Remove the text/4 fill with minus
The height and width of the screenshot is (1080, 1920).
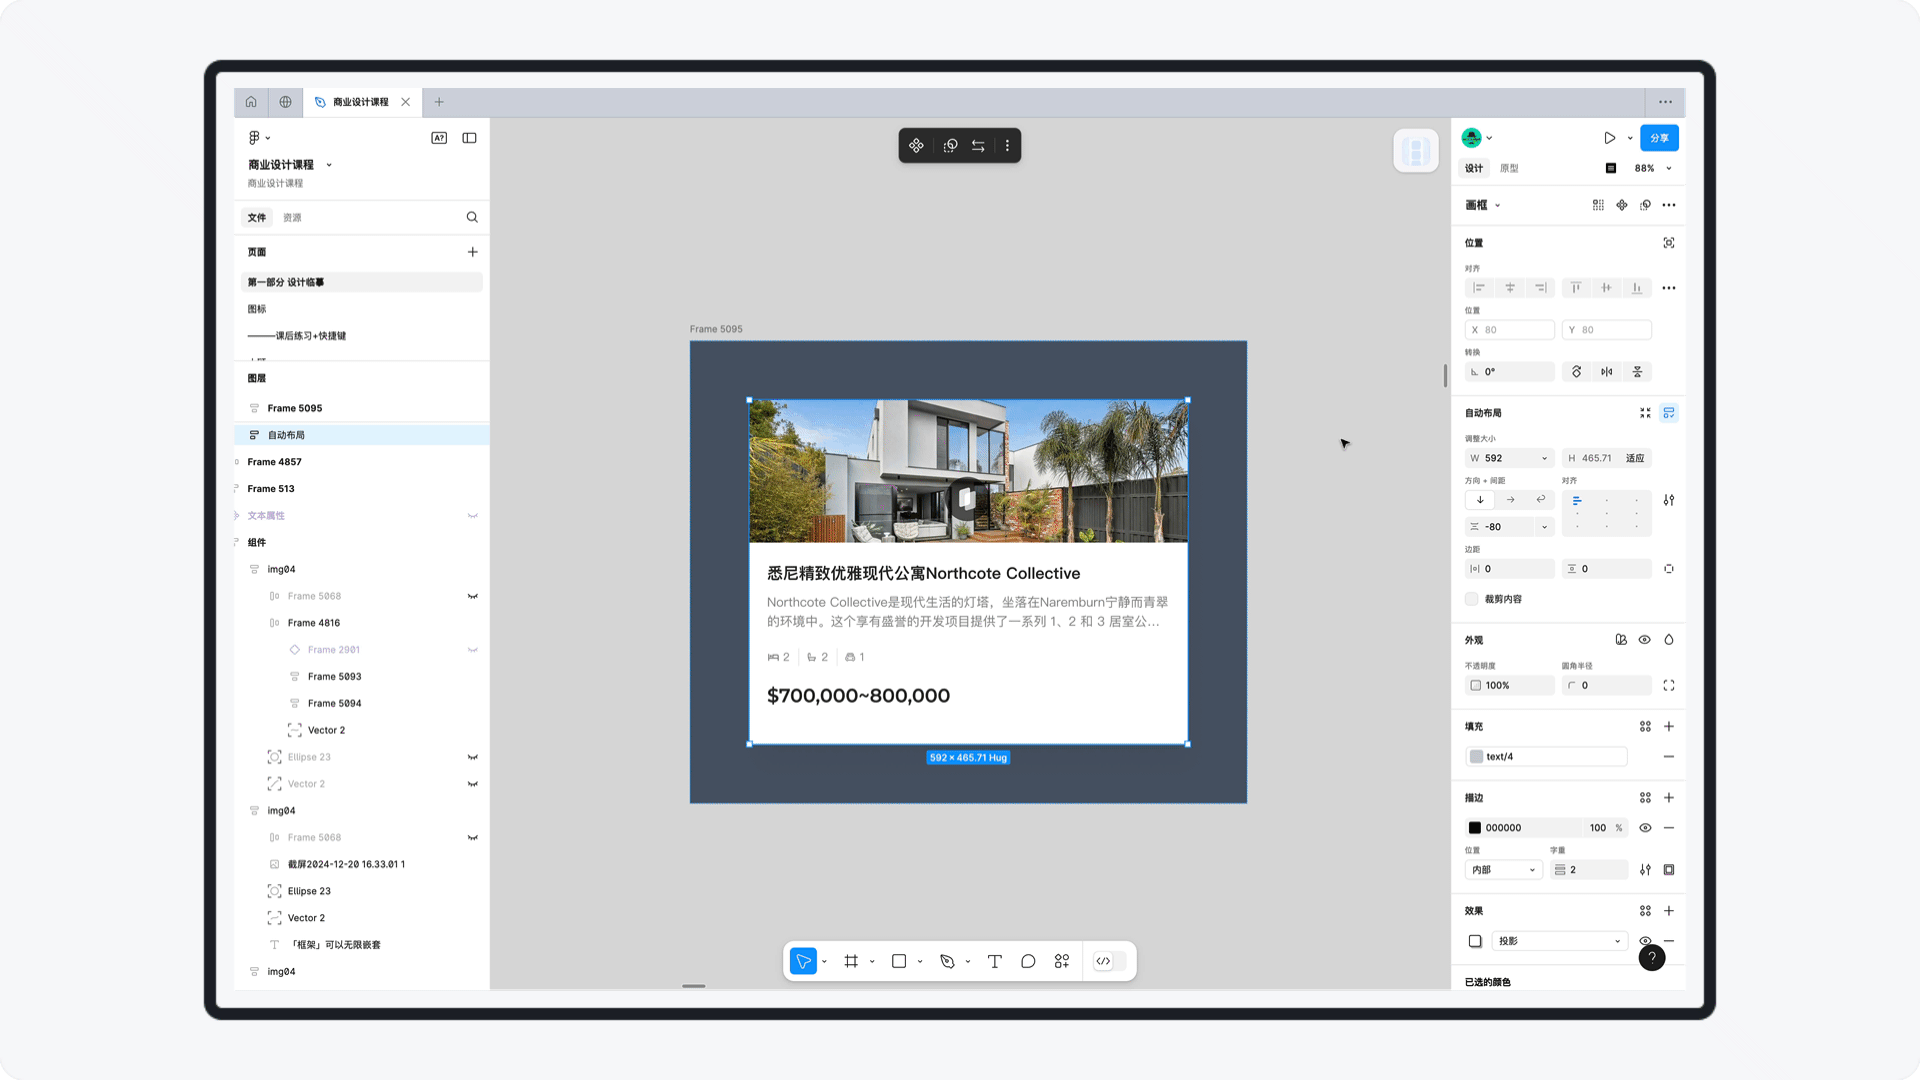[1669, 757]
